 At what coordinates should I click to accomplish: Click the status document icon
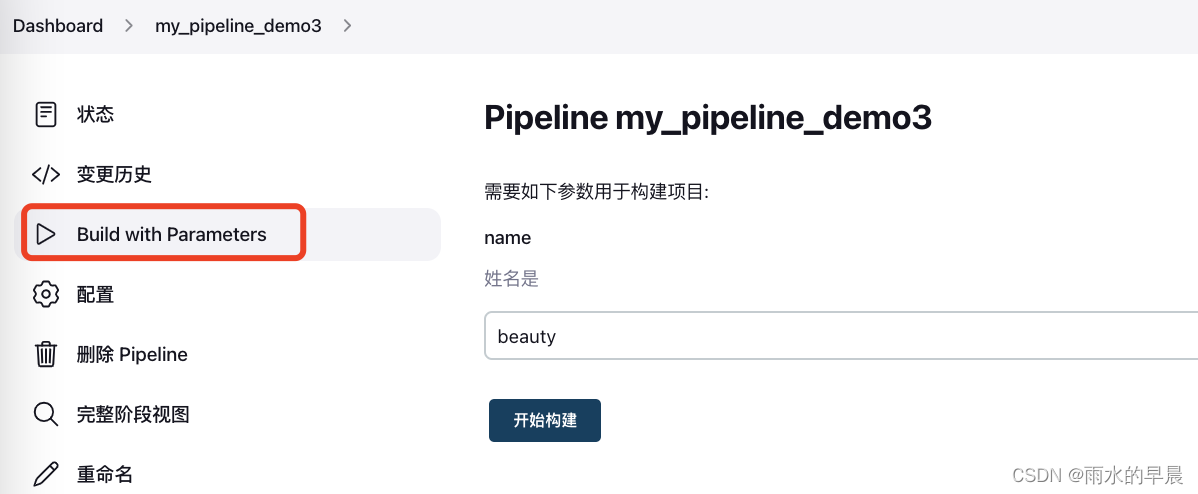pyautogui.click(x=46, y=114)
